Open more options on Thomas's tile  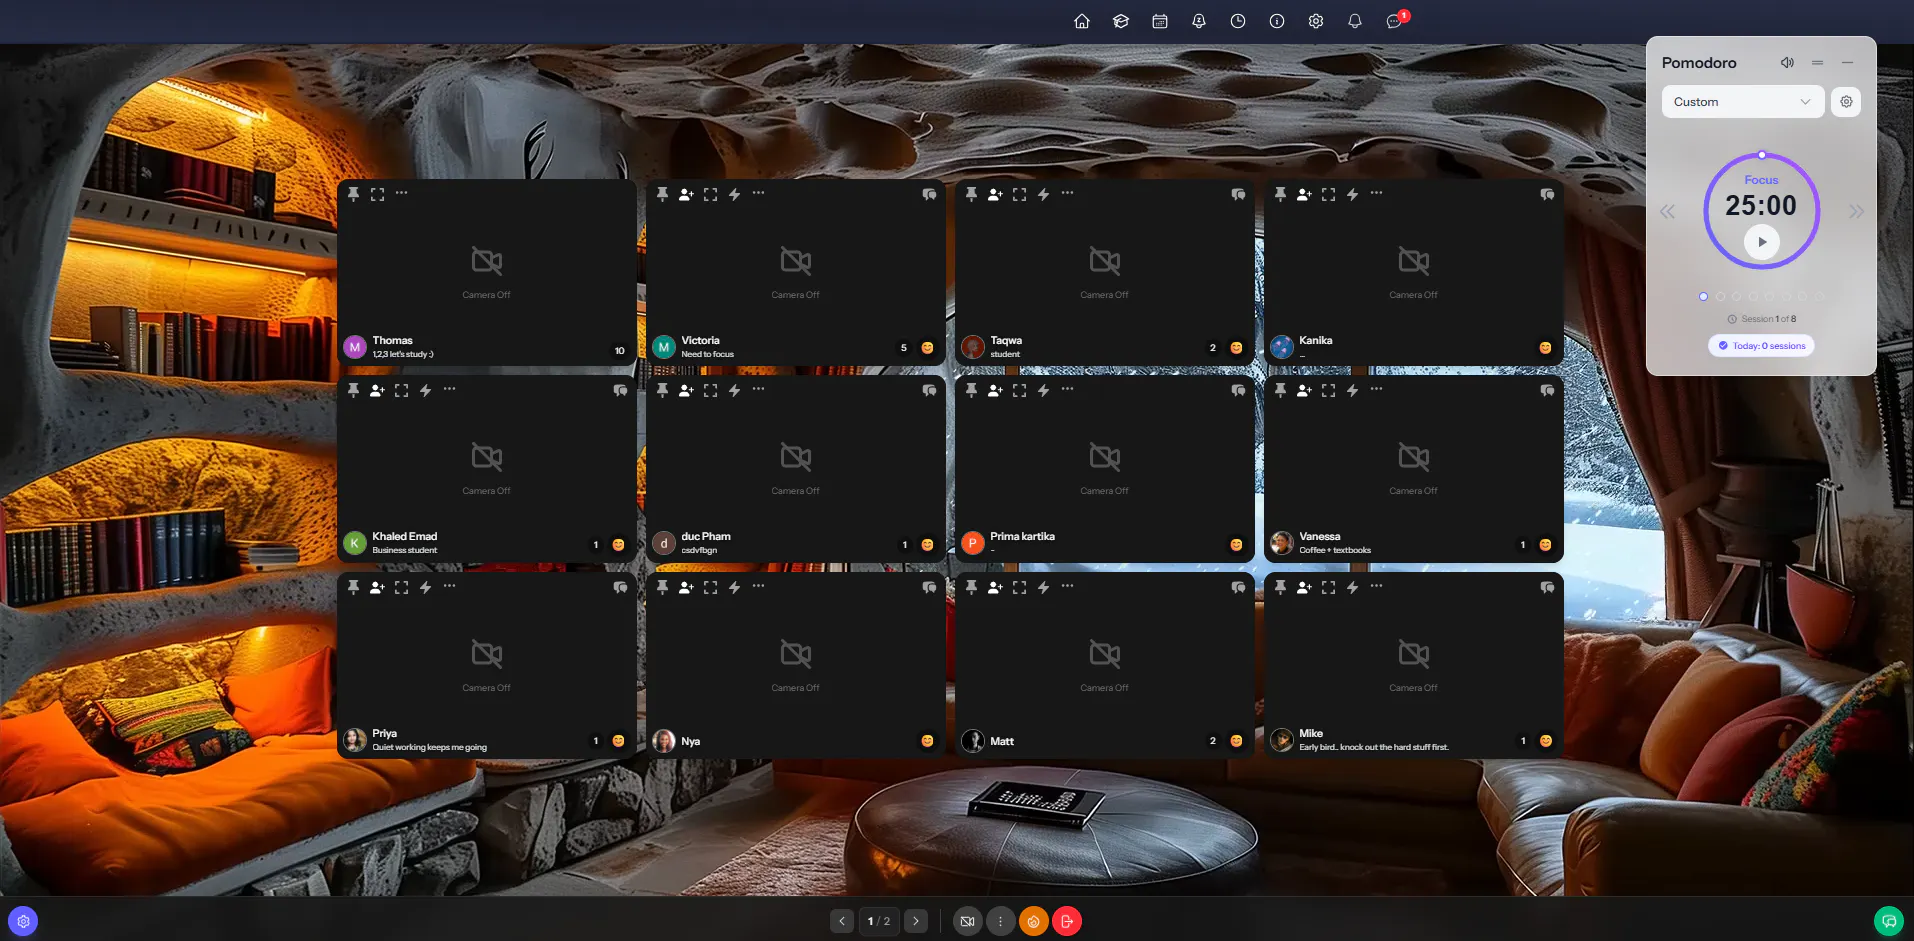point(401,193)
